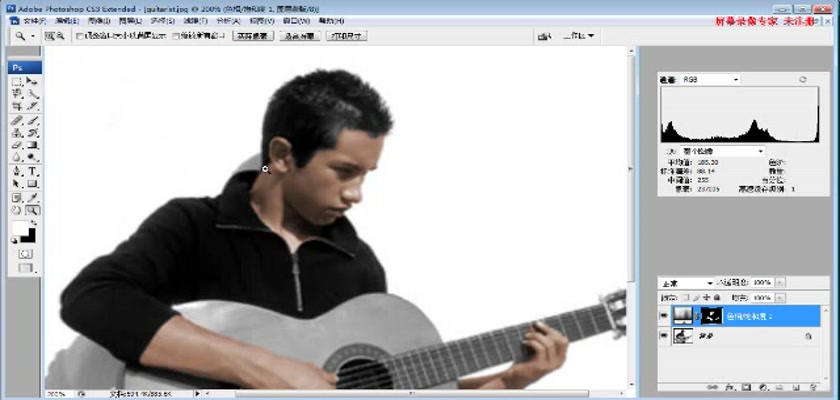Viewport: 840px width, 400px height.
Task: Click the screen mode icon in the toolbox
Action: pos(25,268)
